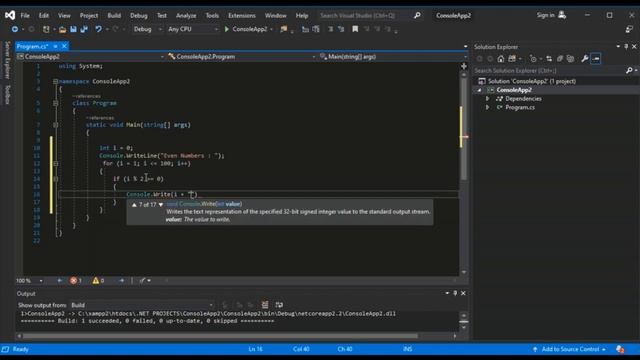The width and height of the screenshot is (640, 360).
Task: Start ConsoleApp2 with the green play button
Action: [x=227, y=29]
